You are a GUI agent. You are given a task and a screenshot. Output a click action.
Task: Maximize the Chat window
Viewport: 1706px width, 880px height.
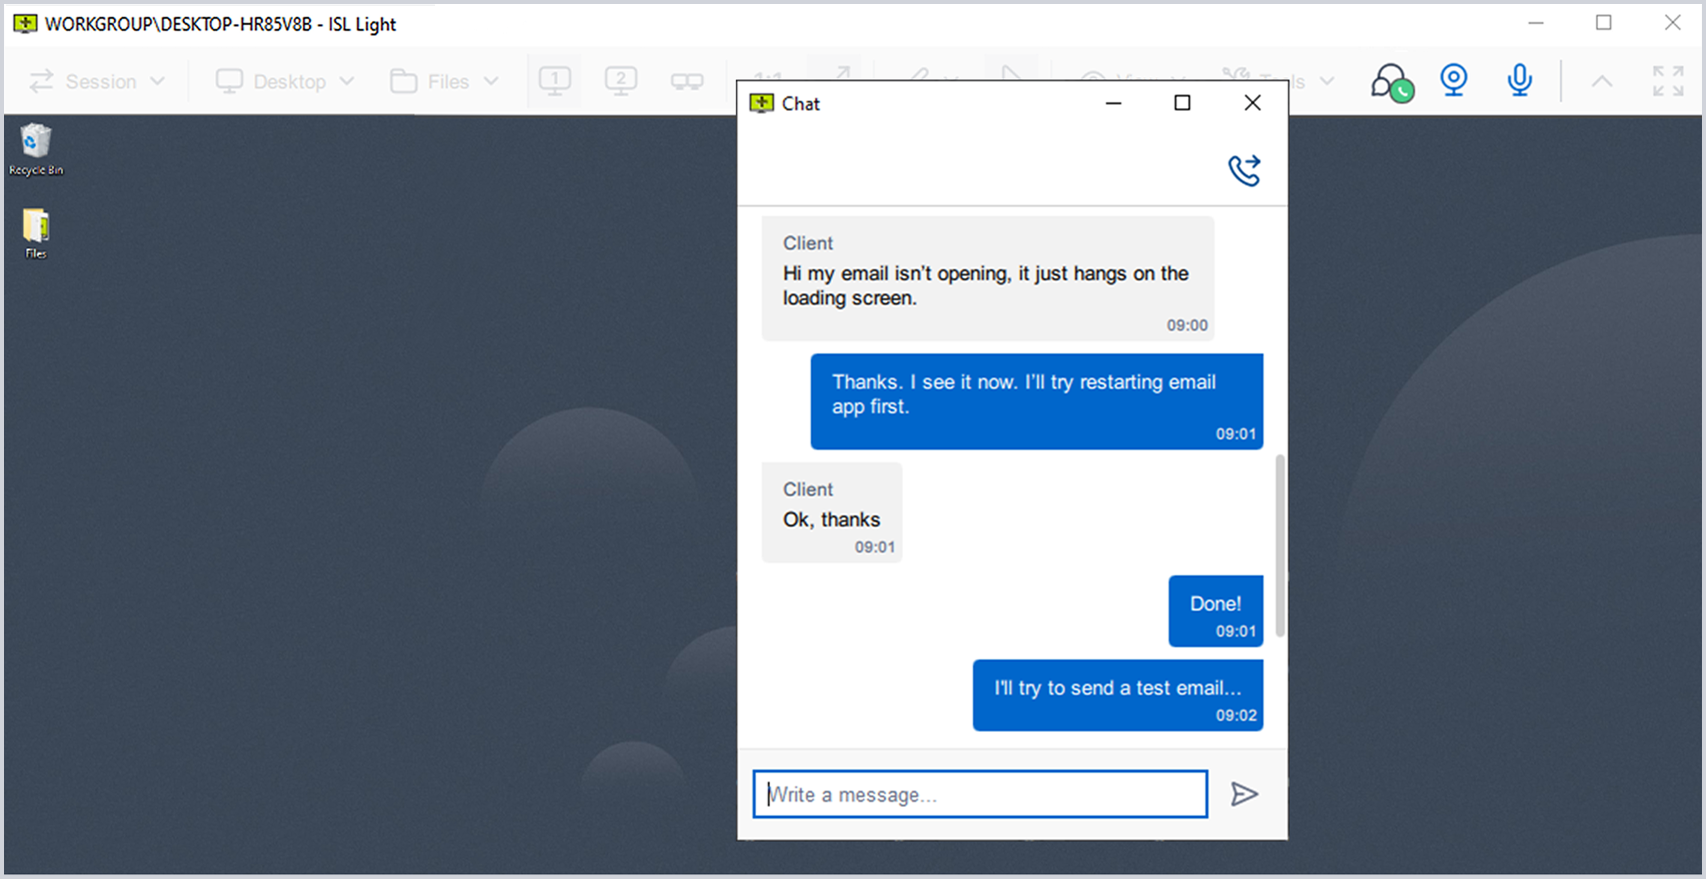pos(1182,103)
